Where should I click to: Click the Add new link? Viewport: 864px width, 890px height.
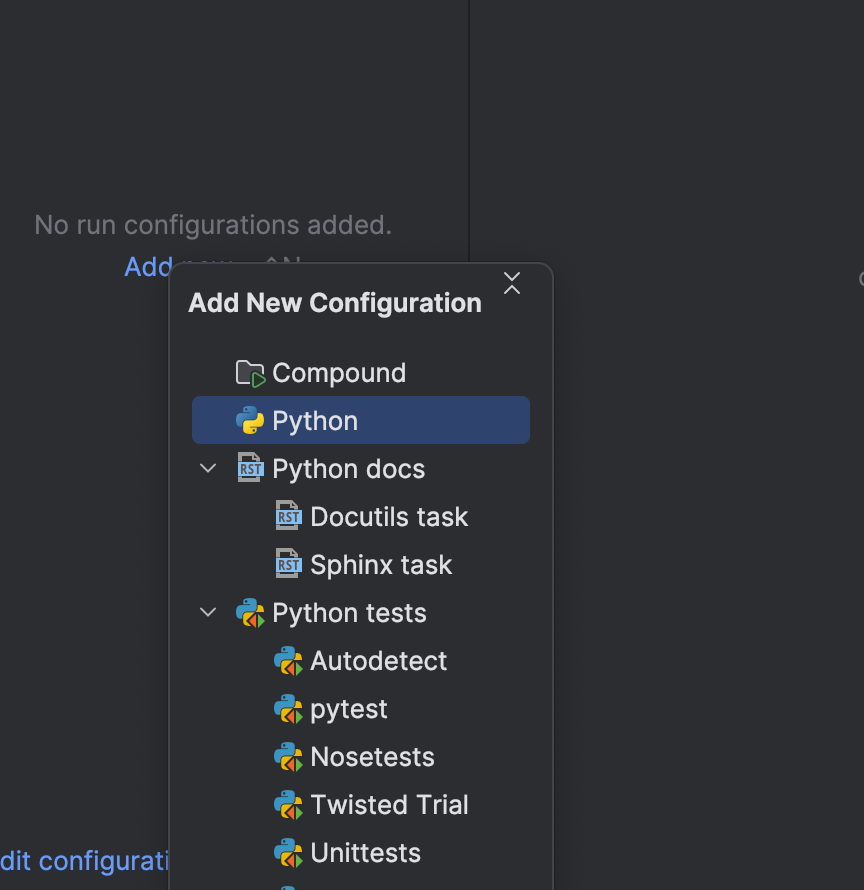(148, 267)
